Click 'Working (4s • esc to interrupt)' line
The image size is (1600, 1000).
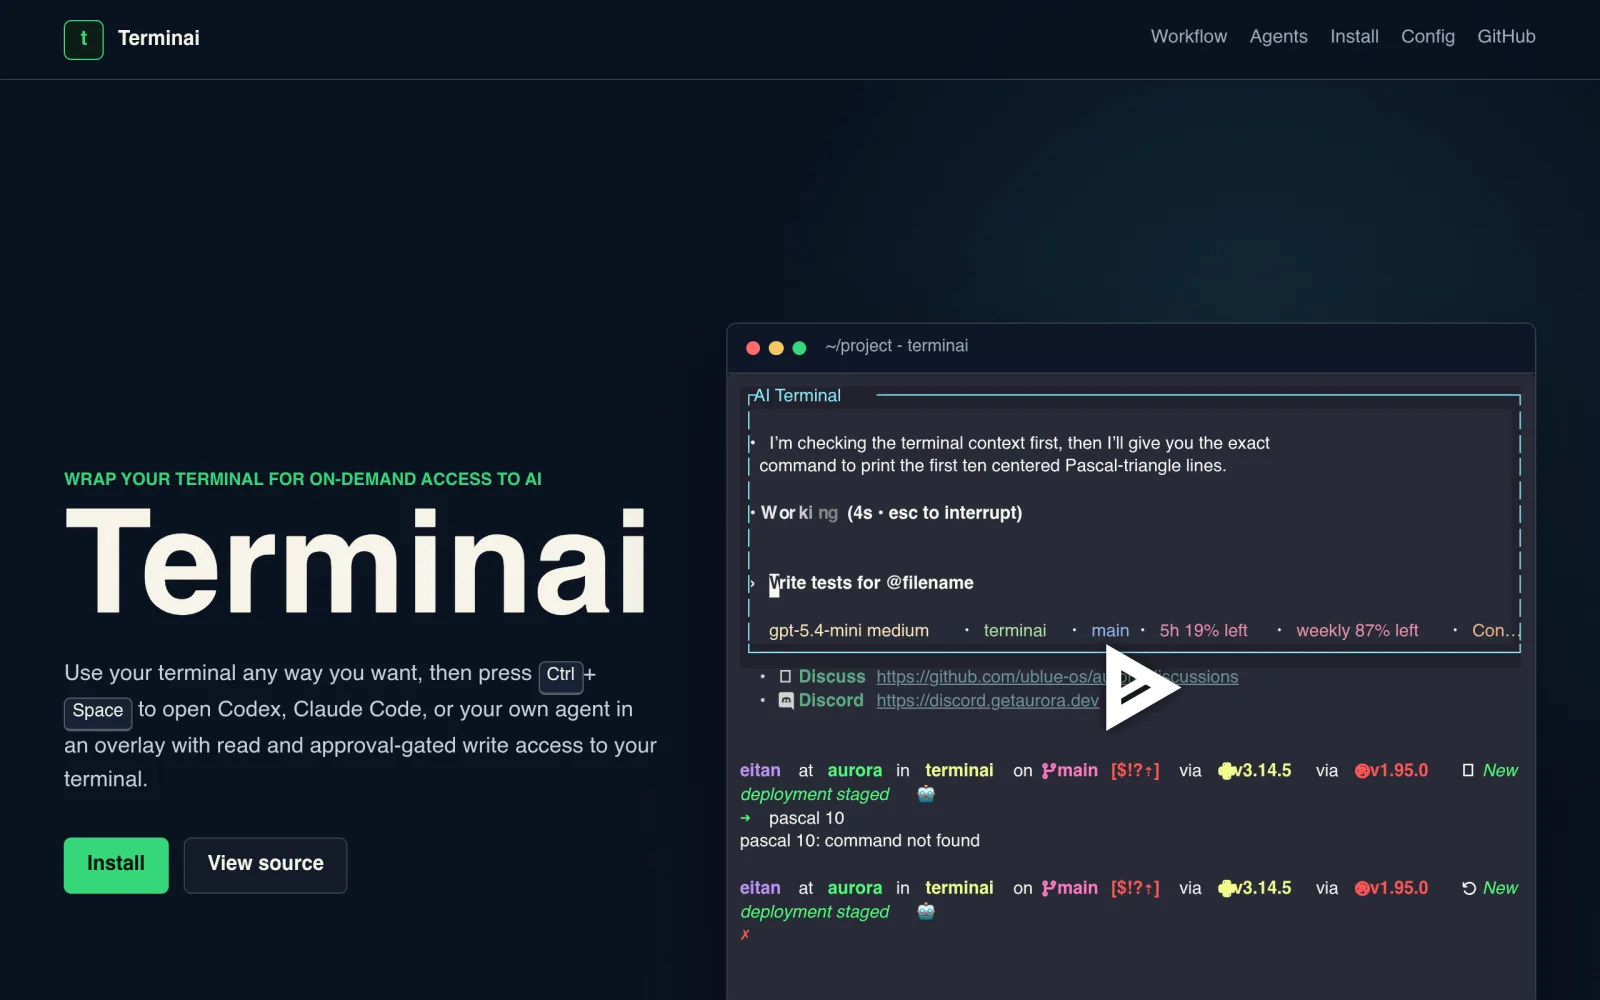click(x=891, y=513)
